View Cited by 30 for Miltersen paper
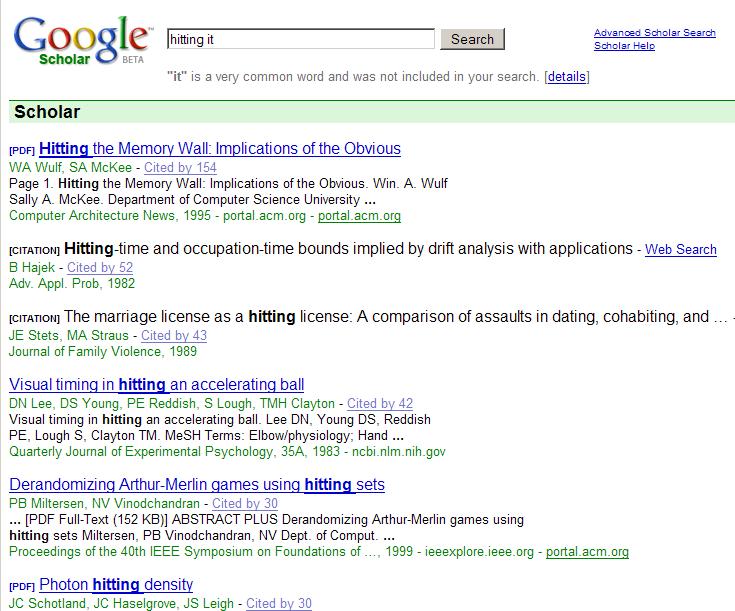 [x=245, y=504]
